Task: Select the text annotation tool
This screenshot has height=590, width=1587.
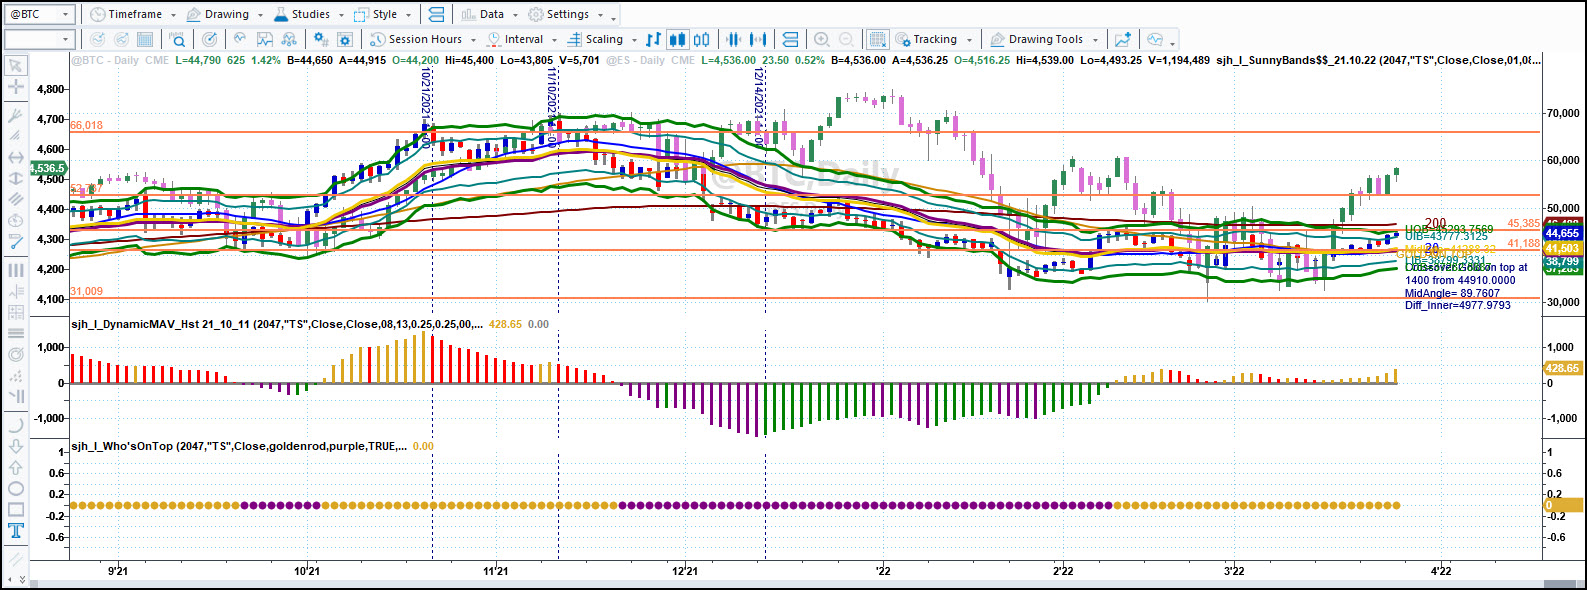Action: click(16, 531)
